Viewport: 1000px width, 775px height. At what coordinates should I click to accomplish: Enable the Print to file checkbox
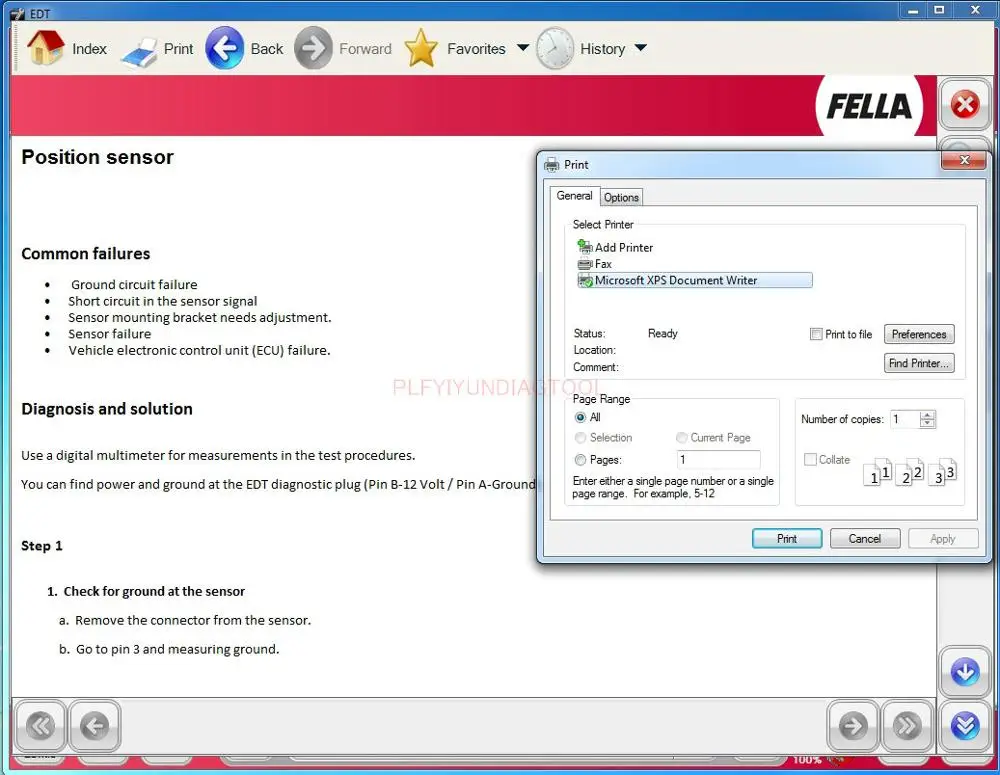[816, 334]
